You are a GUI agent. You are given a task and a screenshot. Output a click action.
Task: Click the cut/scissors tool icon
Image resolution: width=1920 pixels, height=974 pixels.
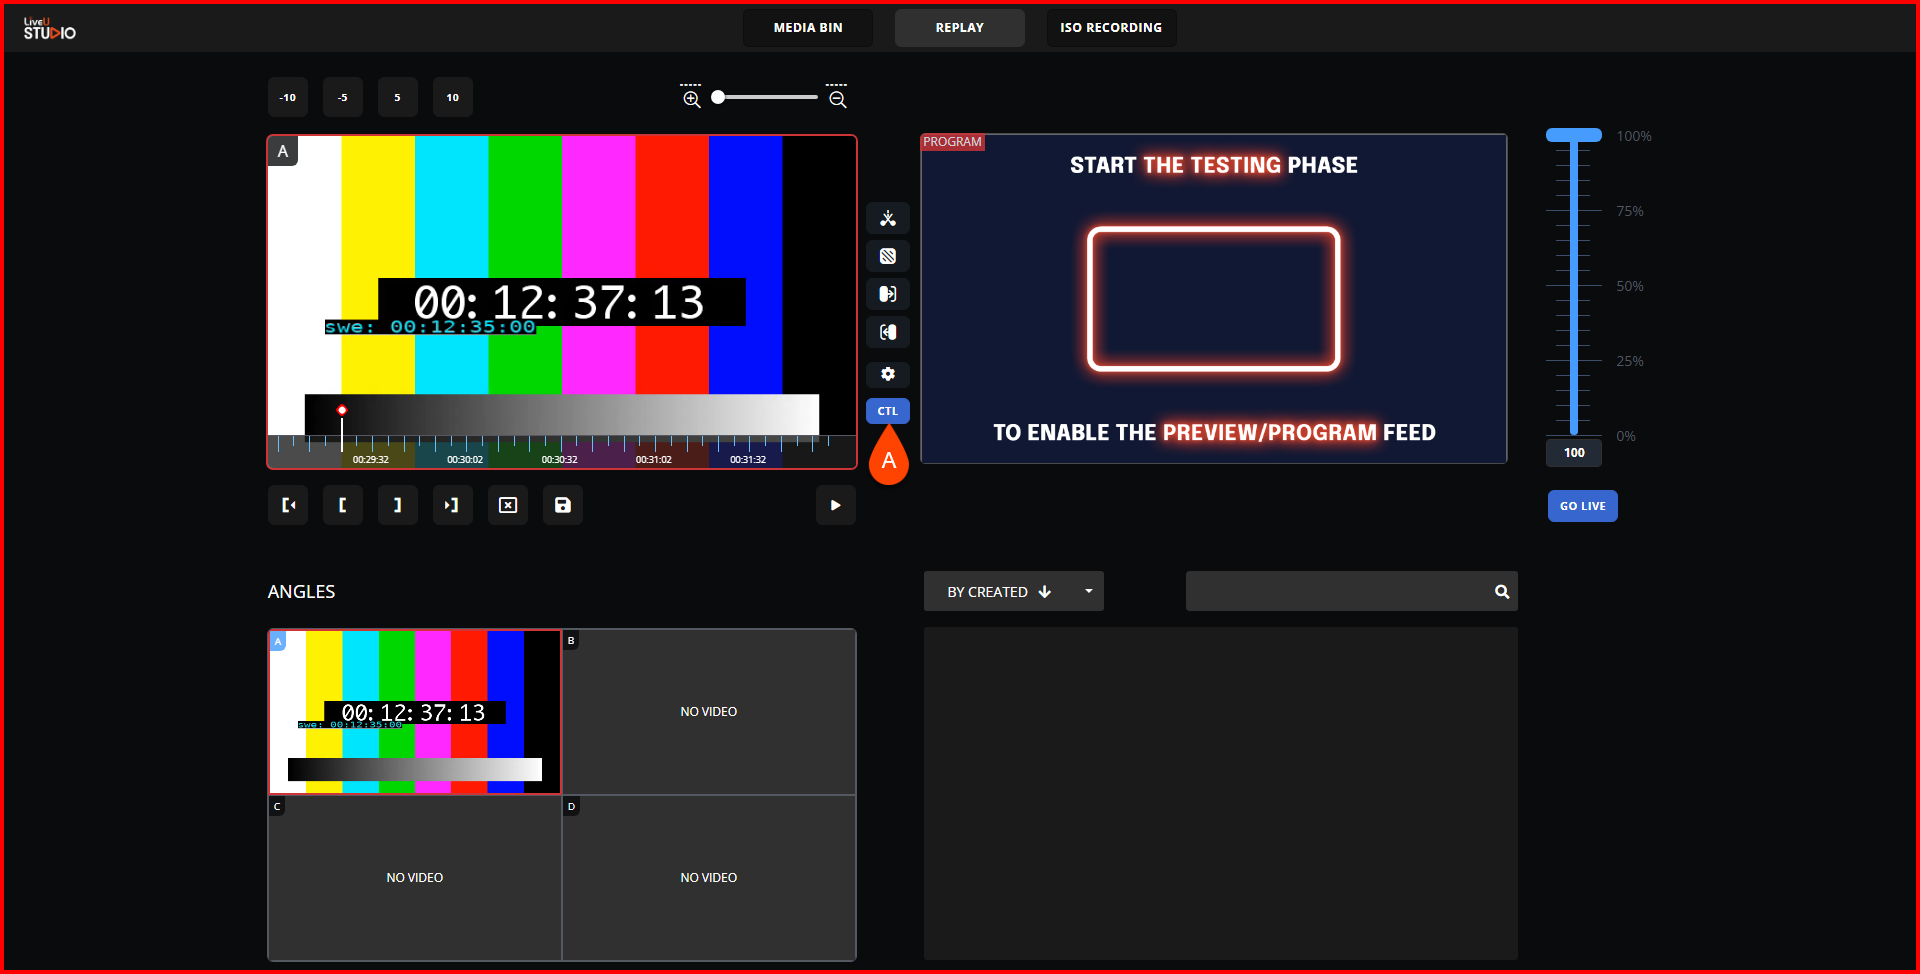pos(887,218)
